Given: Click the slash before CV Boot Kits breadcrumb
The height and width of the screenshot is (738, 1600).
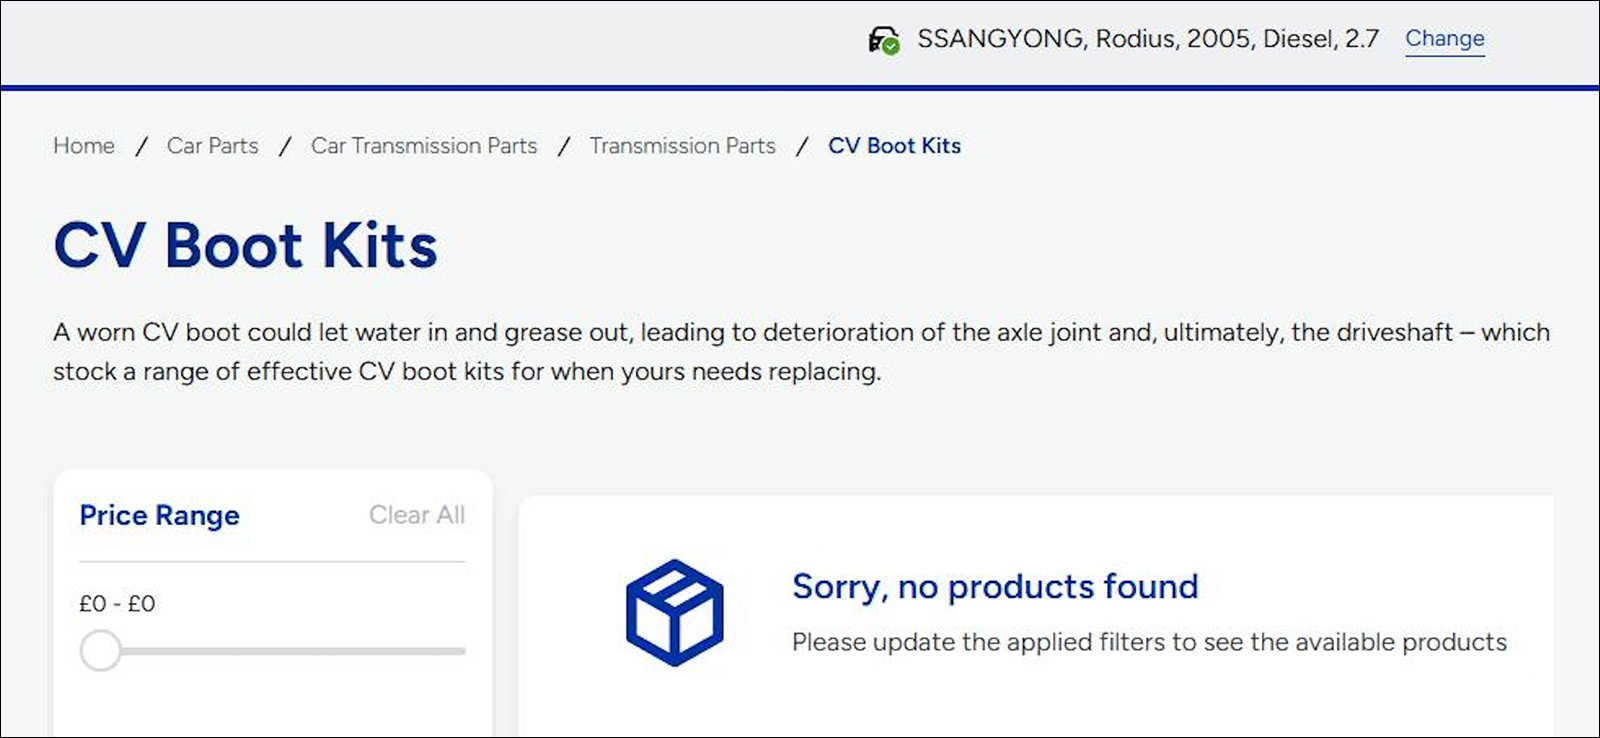Looking at the screenshot, I should click(x=802, y=147).
